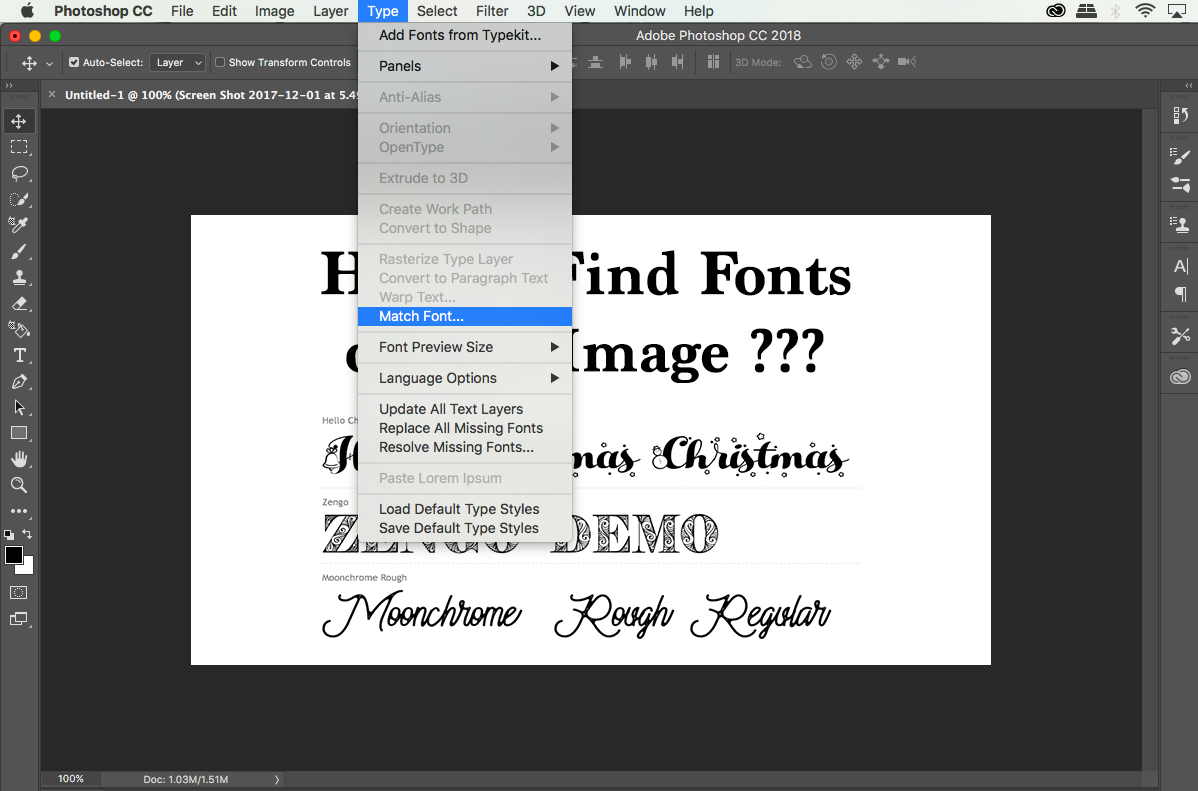Activate the Horizontal Type tool
The width and height of the screenshot is (1198, 791).
tap(19, 355)
